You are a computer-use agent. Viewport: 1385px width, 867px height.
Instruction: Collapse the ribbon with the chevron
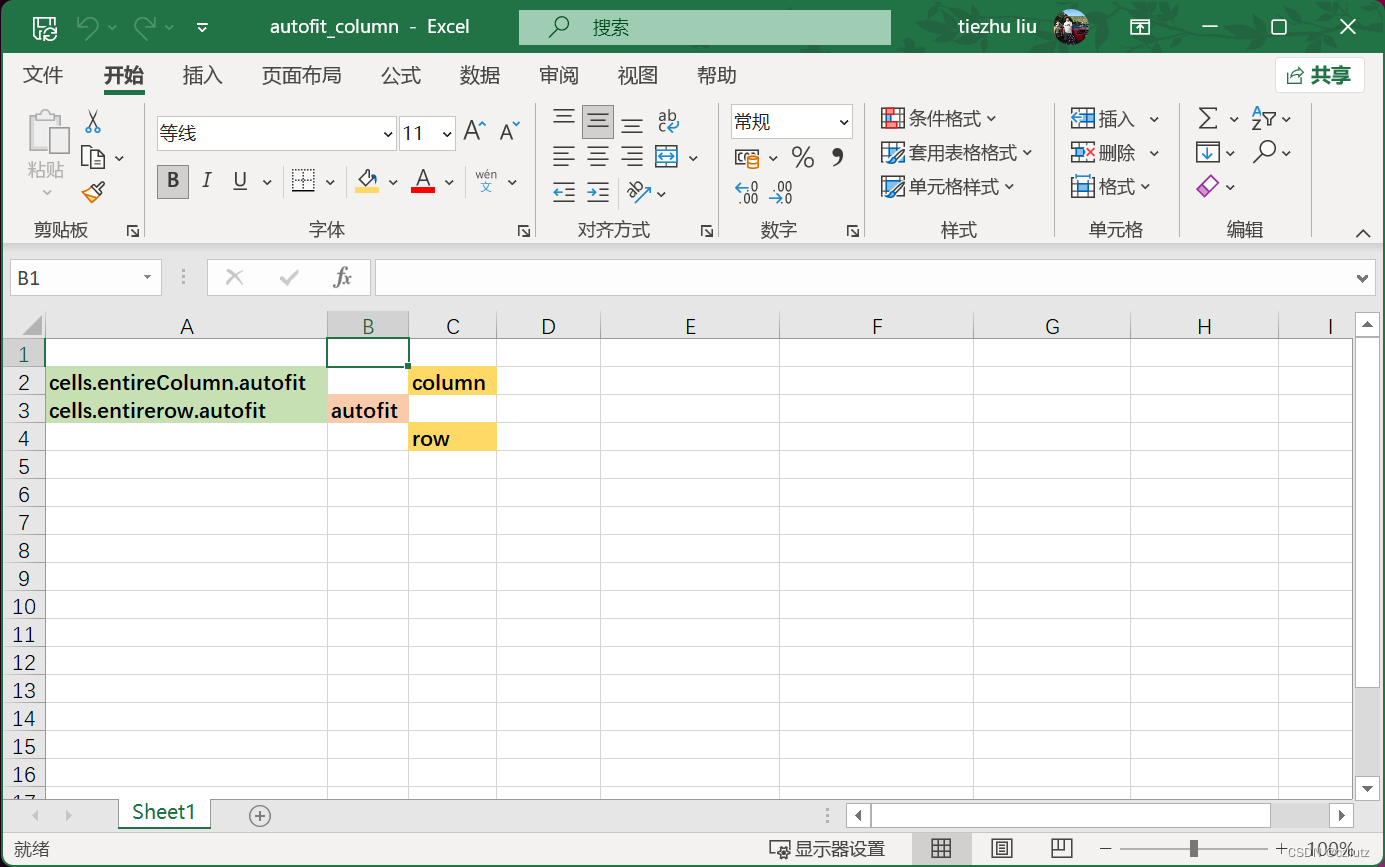[x=1363, y=233]
